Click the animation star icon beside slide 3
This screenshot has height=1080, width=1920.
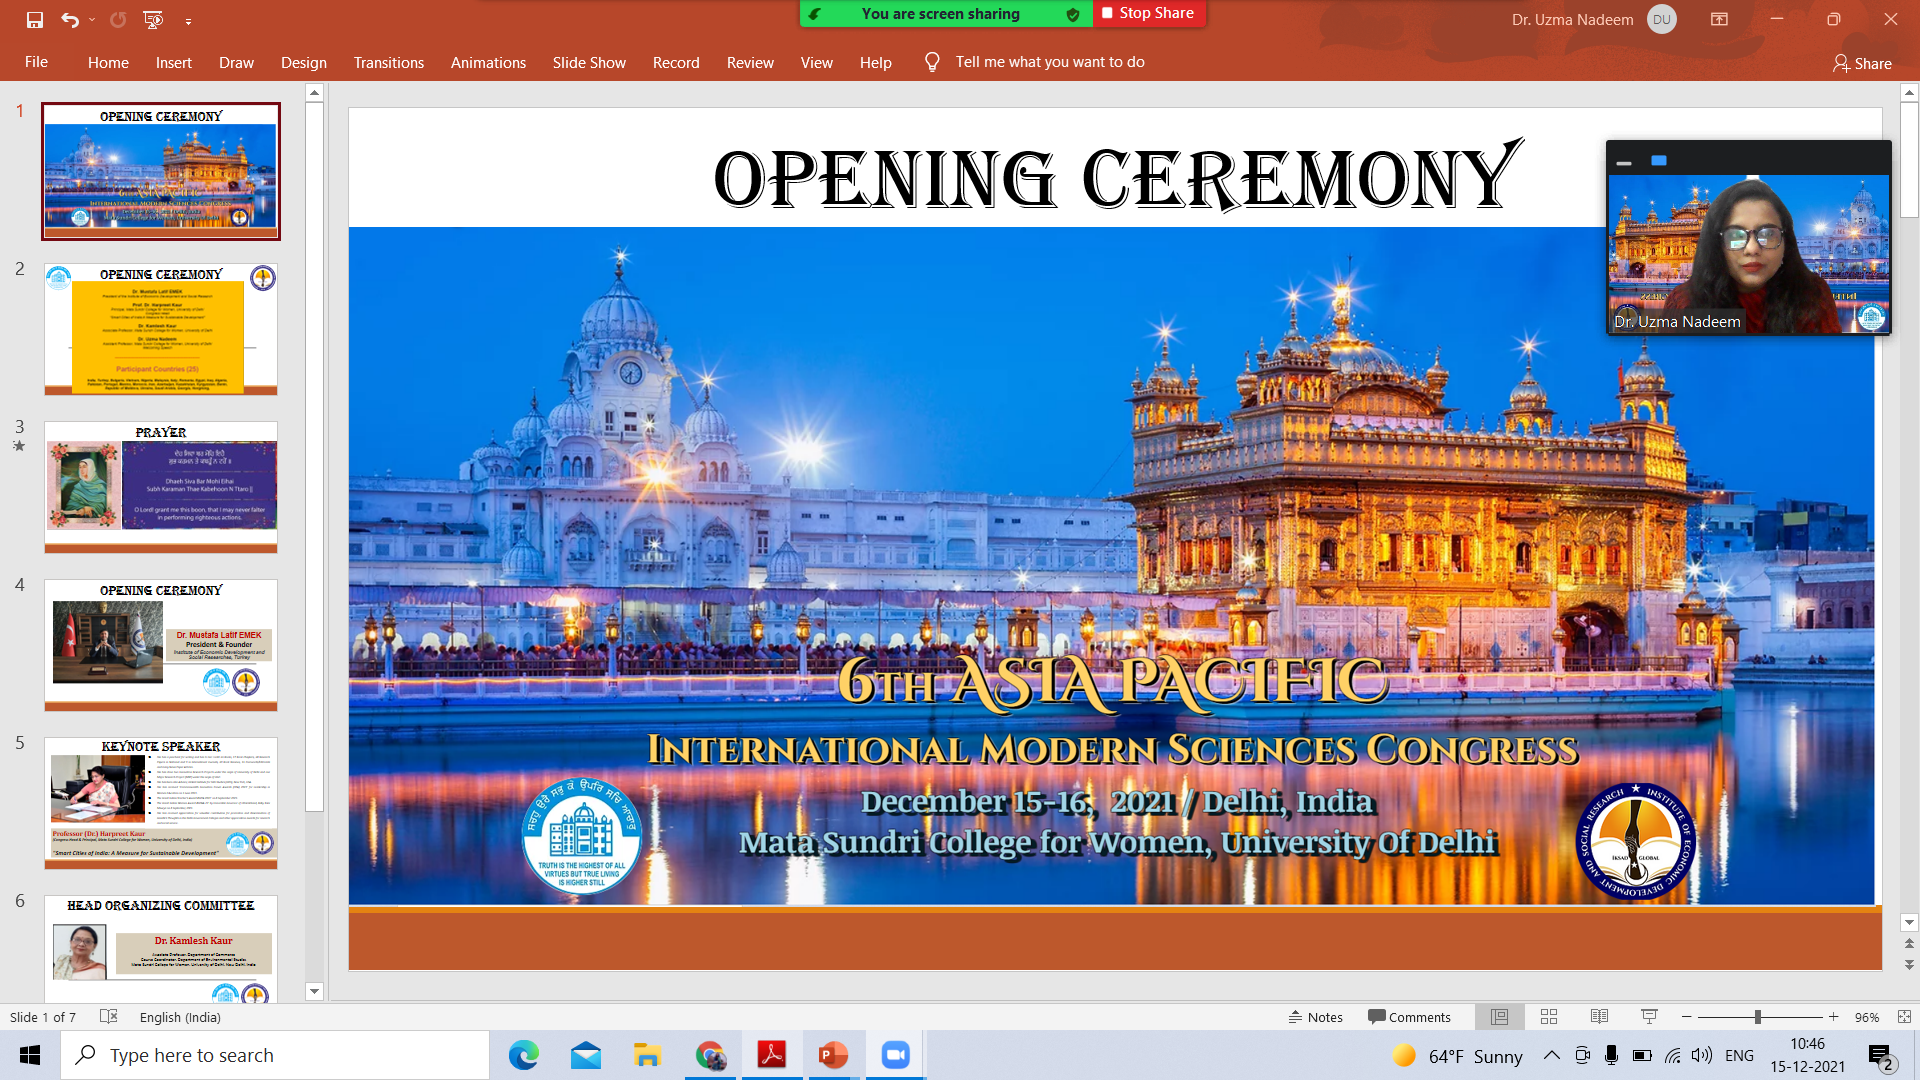pos(19,446)
